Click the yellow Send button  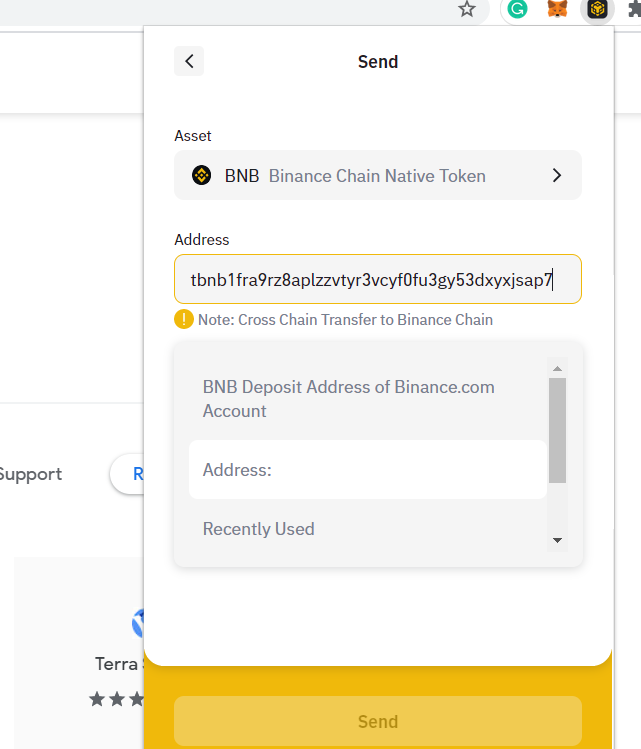pyautogui.click(x=378, y=721)
